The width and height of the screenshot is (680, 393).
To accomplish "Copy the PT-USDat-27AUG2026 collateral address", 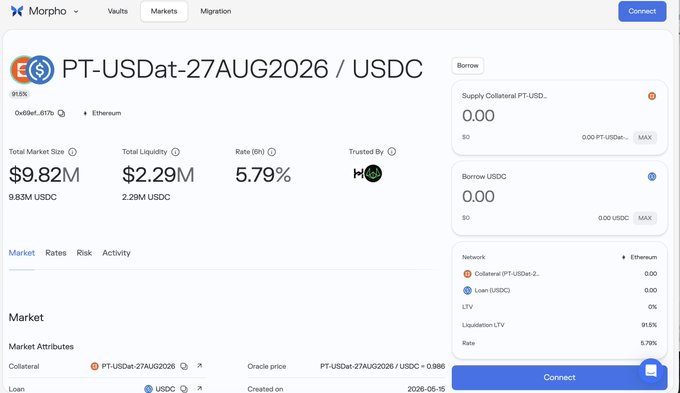I will [184, 366].
